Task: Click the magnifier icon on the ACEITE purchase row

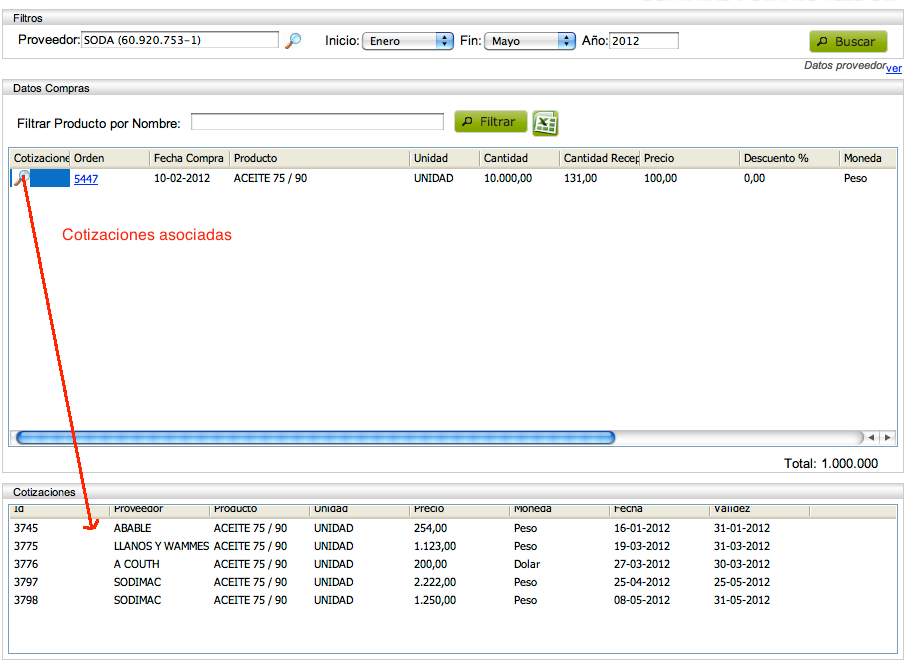Action: pyautogui.click(x=22, y=177)
